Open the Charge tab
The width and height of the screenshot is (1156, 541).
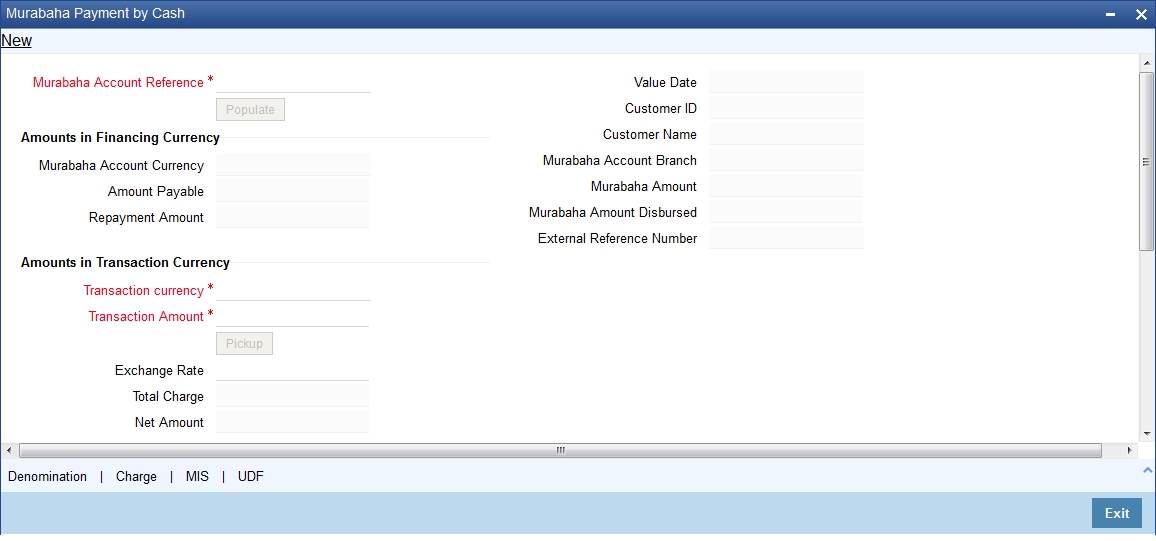pos(136,476)
